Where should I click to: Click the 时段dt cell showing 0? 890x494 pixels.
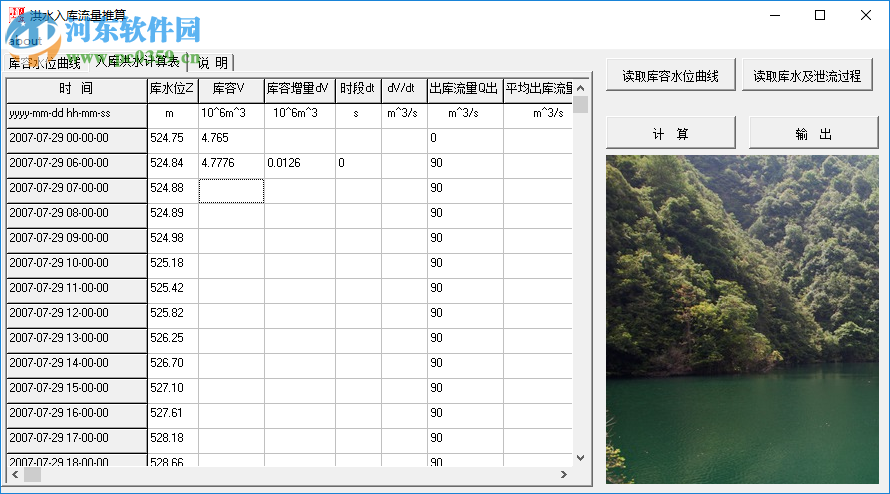[x=358, y=165]
